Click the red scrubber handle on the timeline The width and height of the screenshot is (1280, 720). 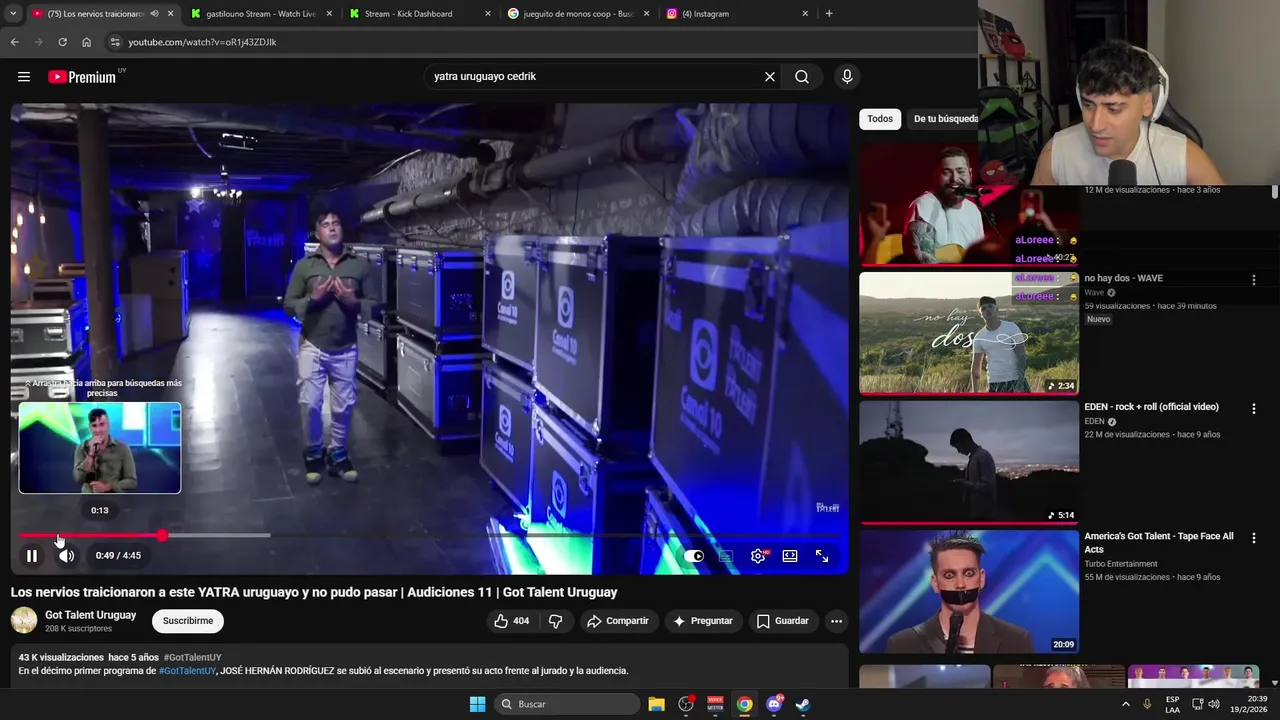point(162,536)
